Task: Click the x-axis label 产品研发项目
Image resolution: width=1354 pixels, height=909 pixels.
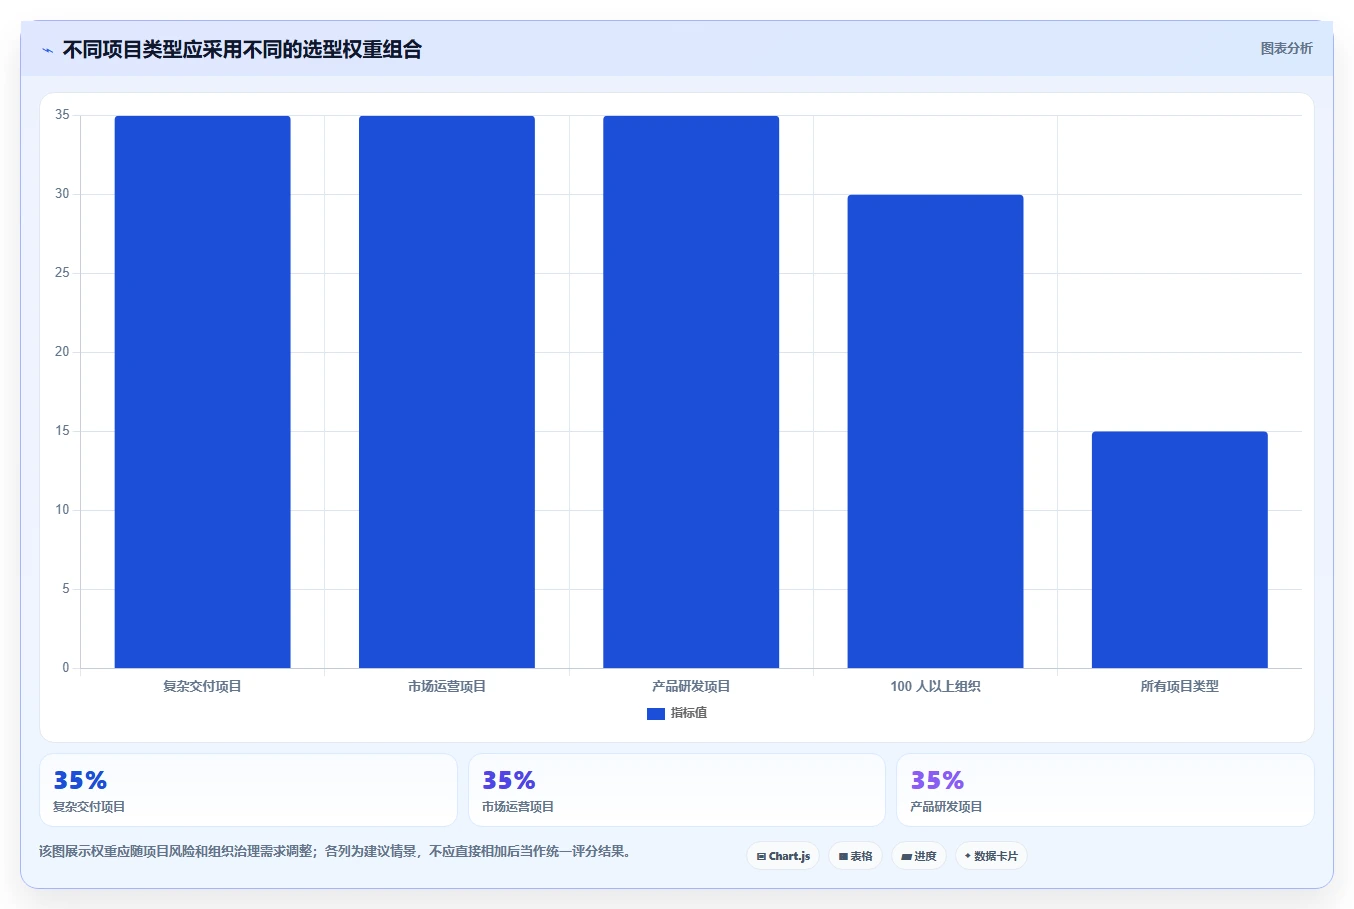Action: coord(691,686)
